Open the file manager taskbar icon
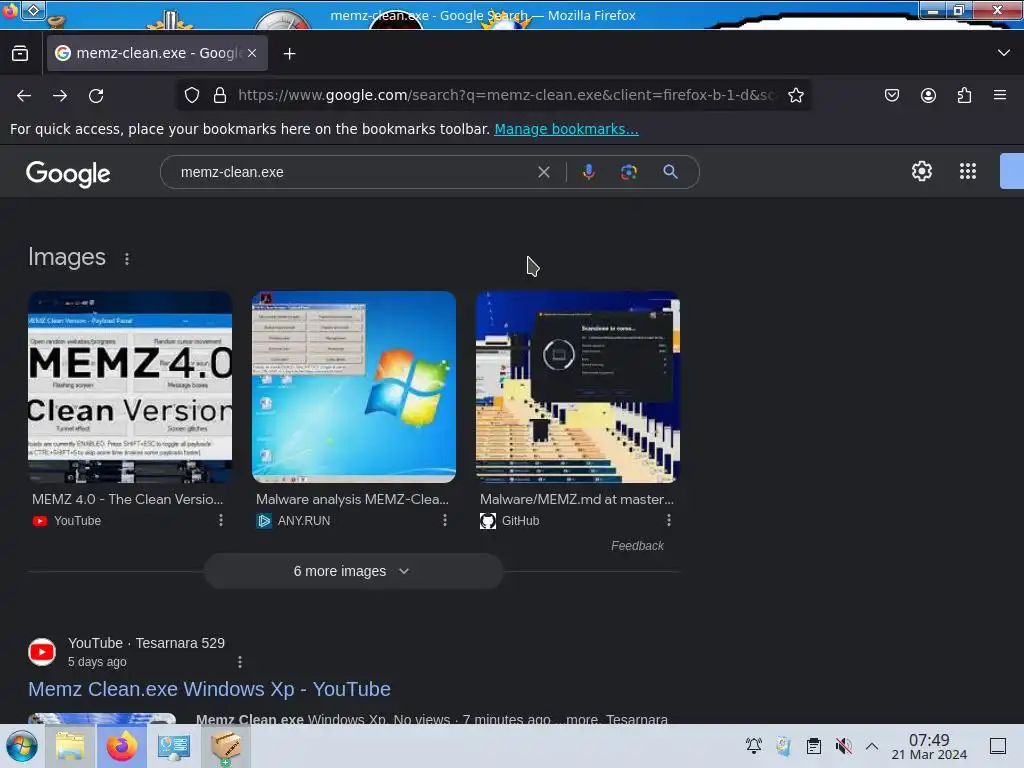The width and height of the screenshot is (1024, 768). (70, 746)
